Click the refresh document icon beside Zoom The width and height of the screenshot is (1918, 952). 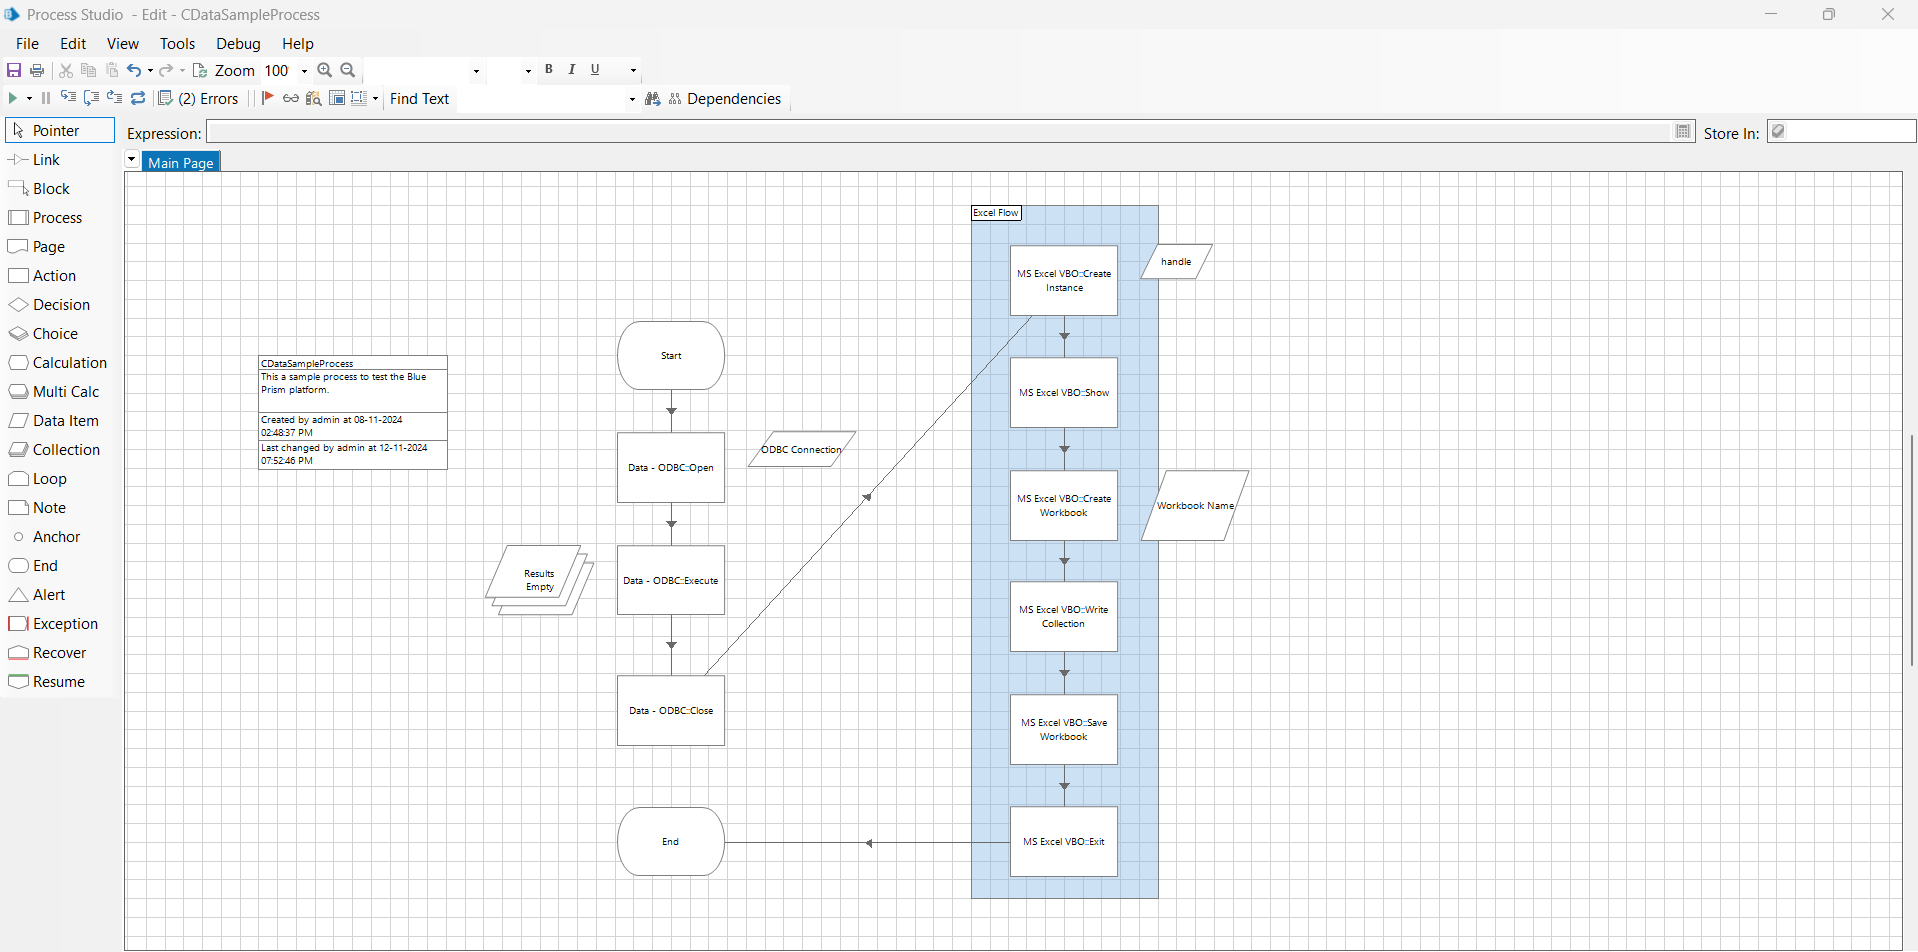pyautogui.click(x=200, y=70)
